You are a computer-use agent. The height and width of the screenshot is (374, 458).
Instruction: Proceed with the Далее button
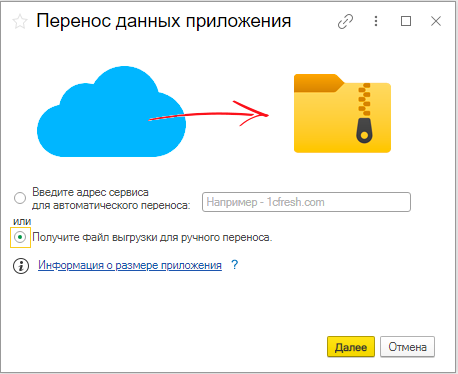(x=351, y=347)
